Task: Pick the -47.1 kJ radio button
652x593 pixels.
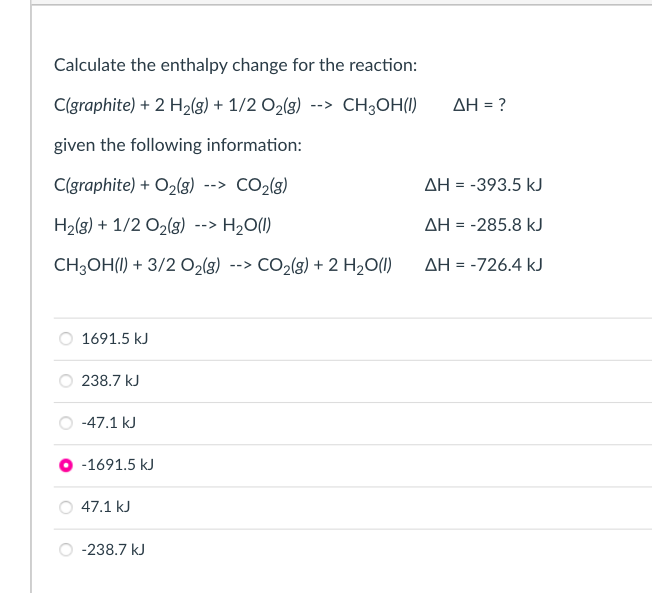Action: (66, 423)
